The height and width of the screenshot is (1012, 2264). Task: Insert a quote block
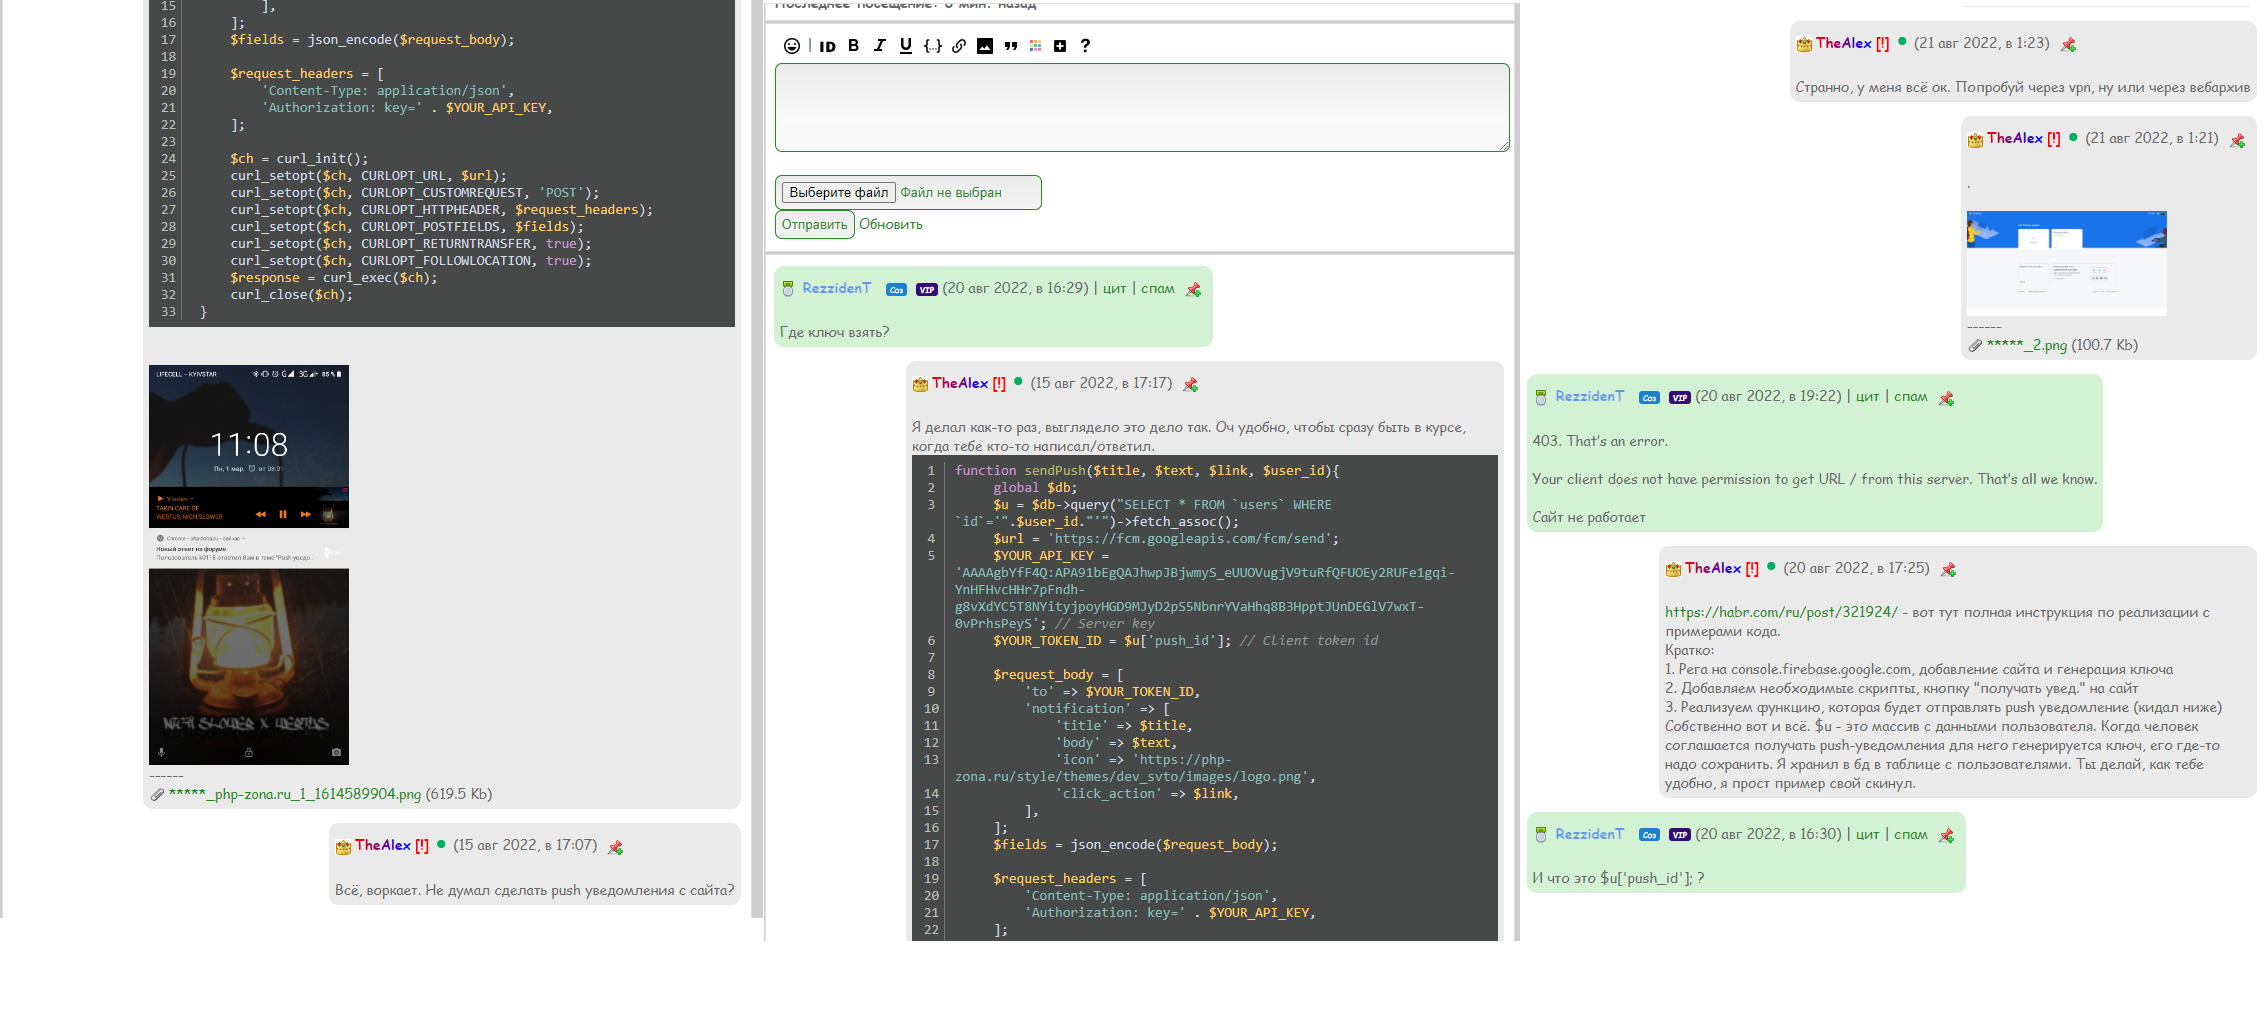1010,46
